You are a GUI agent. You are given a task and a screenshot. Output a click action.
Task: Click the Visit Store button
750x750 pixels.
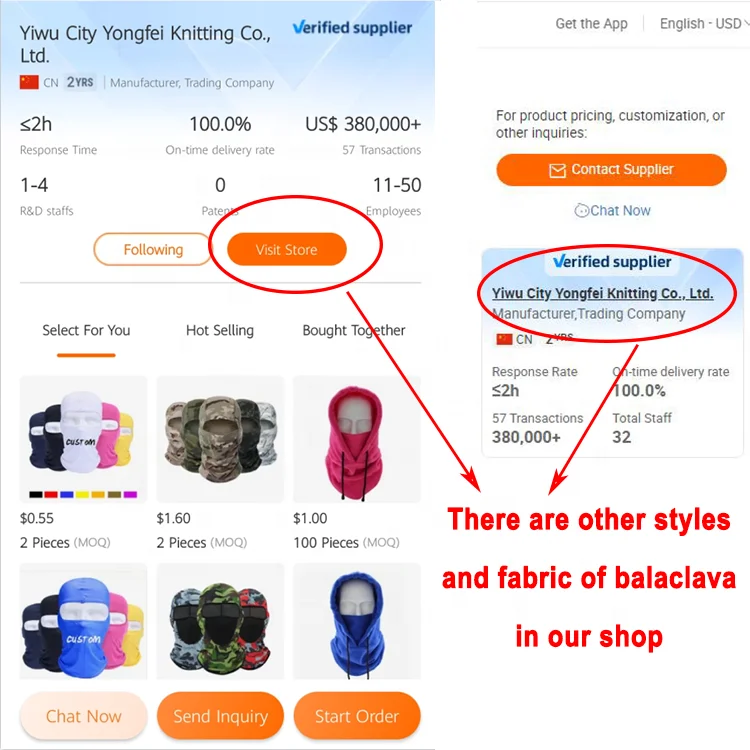pyautogui.click(x=287, y=249)
